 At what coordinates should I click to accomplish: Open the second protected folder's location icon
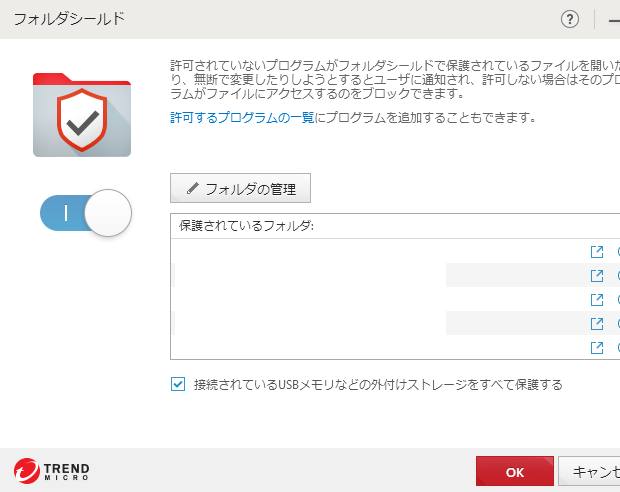(x=597, y=276)
